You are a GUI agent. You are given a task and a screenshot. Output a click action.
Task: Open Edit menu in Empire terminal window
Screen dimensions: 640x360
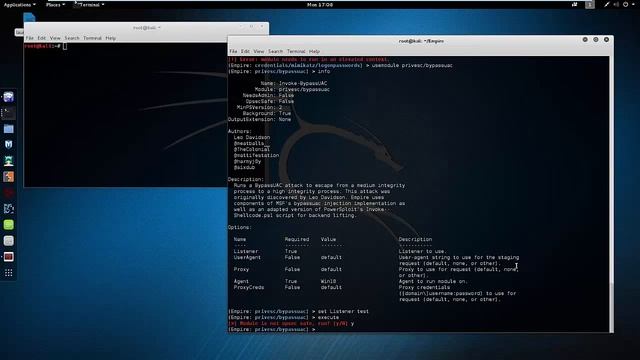point(245,51)
